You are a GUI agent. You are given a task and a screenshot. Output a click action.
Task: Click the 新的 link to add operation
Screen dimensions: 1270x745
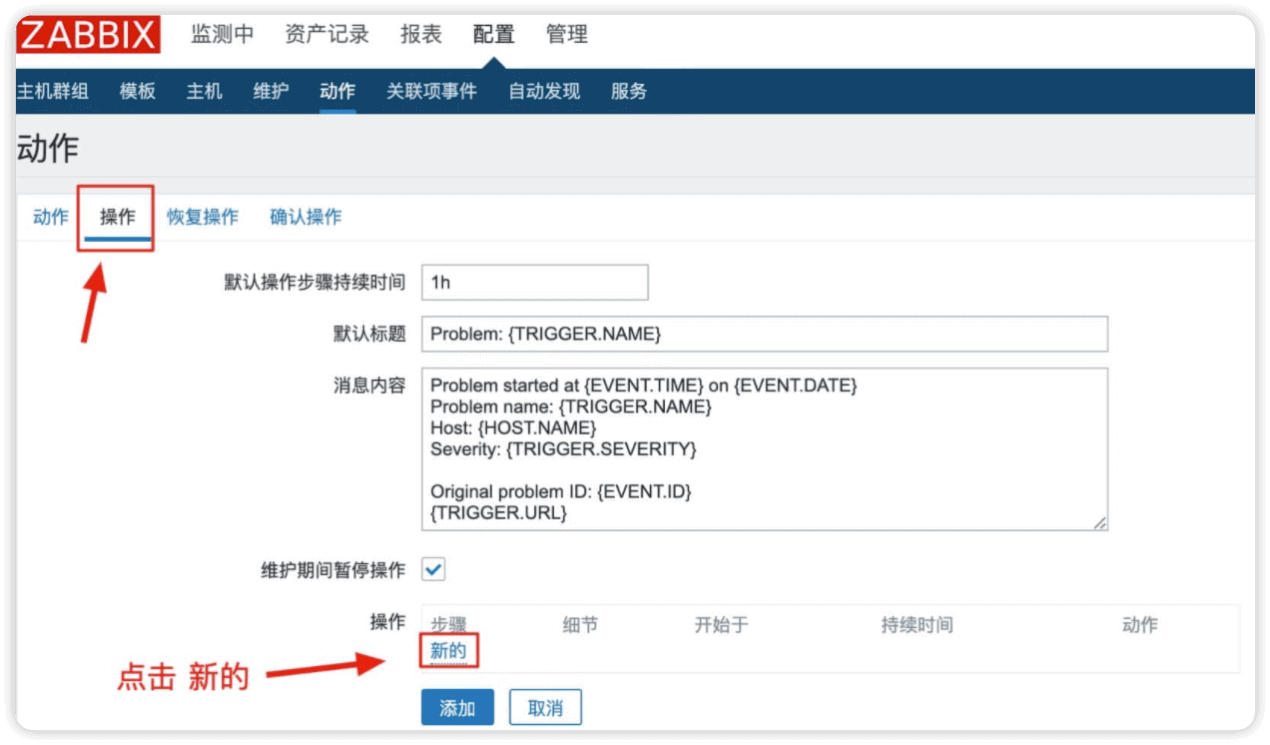(x=448, y=651)
